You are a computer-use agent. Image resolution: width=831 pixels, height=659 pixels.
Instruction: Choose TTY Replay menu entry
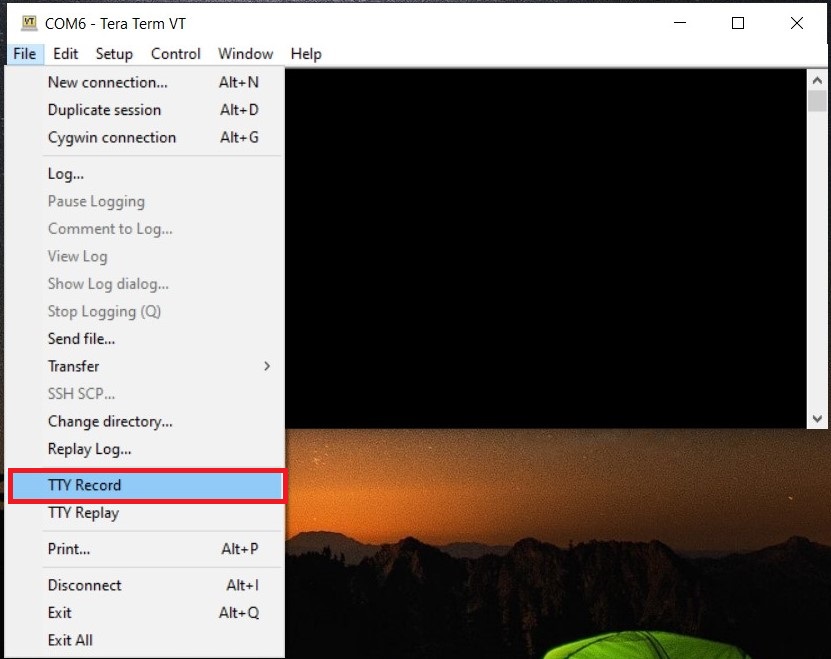coord(83,513)
